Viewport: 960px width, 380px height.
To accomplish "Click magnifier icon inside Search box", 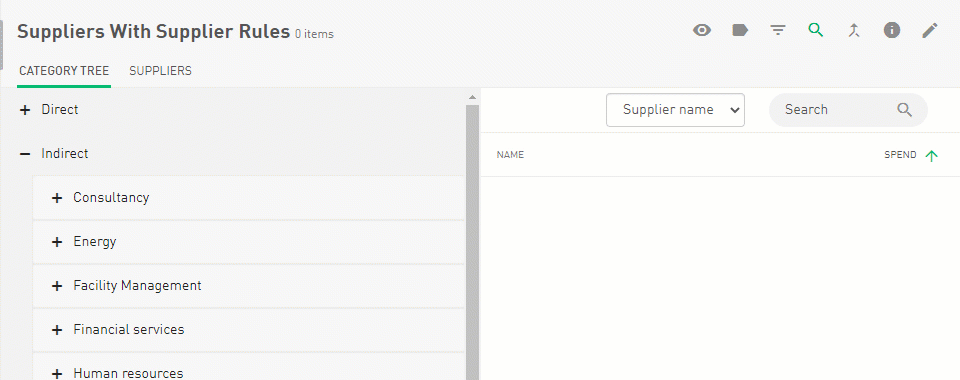I will [x=905, y=110].
